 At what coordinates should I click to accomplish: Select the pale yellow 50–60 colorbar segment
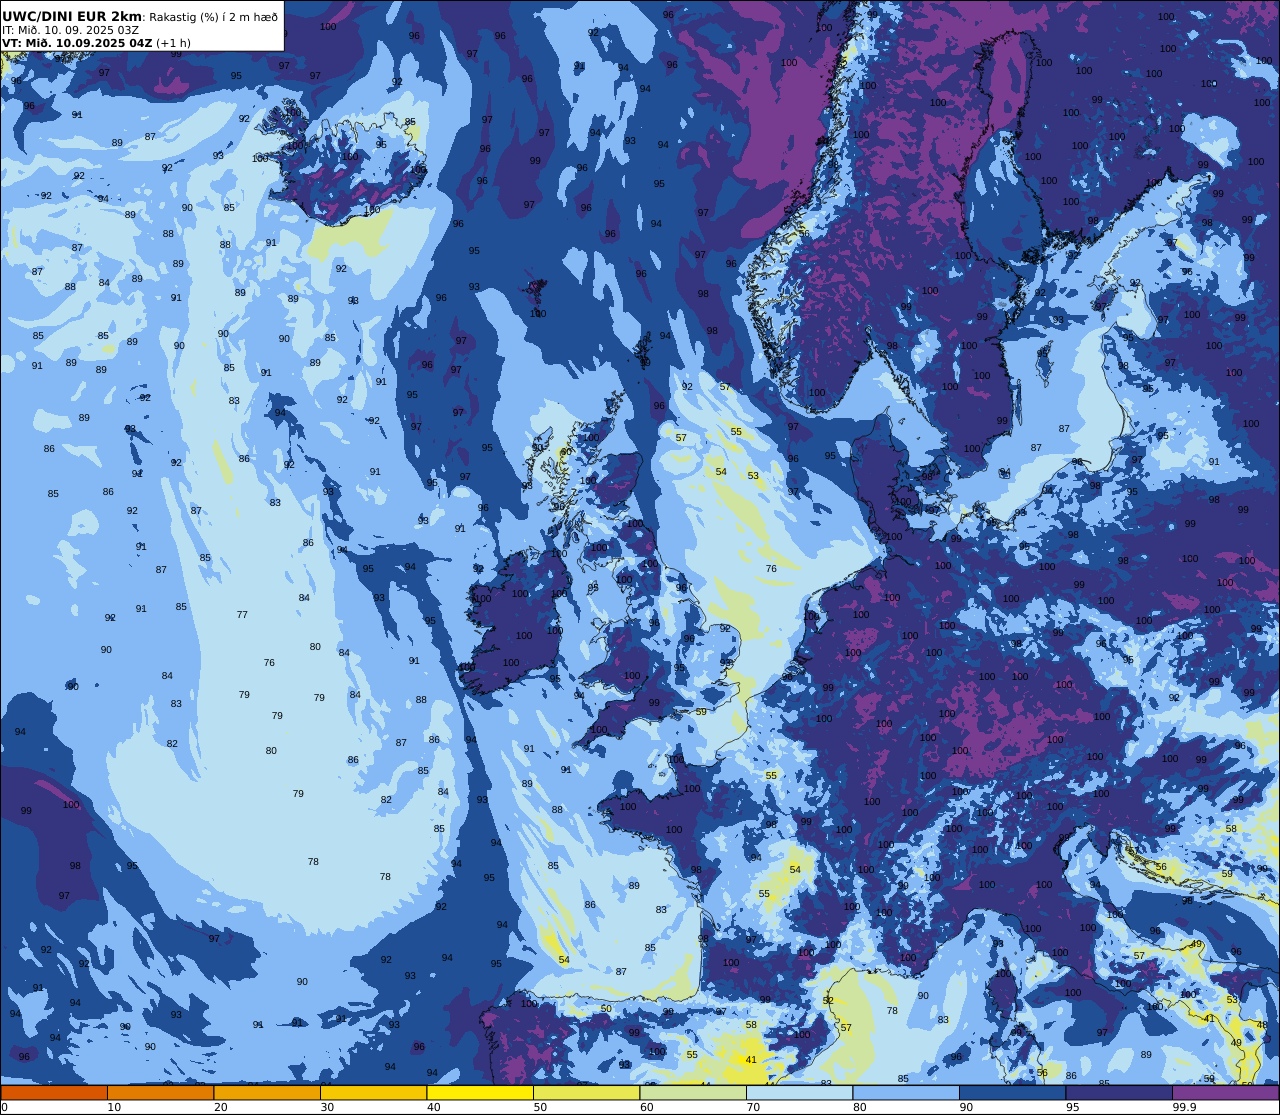[x=586, y=1093]
